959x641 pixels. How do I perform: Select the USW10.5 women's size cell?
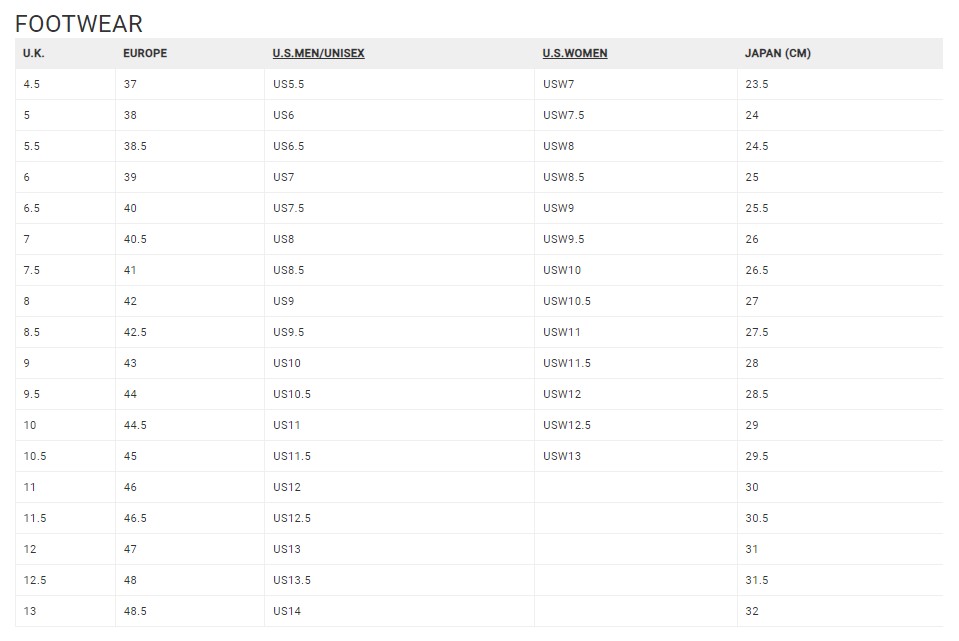567,302
